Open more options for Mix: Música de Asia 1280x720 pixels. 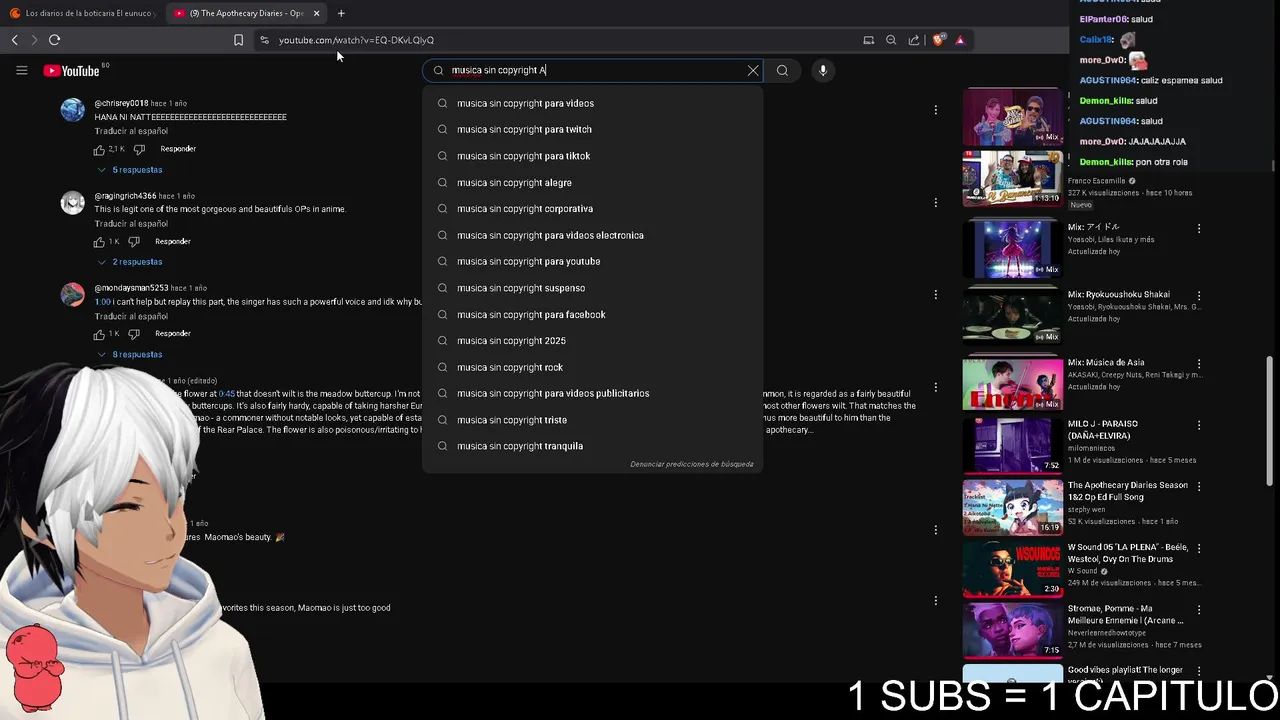point(1198,364)
